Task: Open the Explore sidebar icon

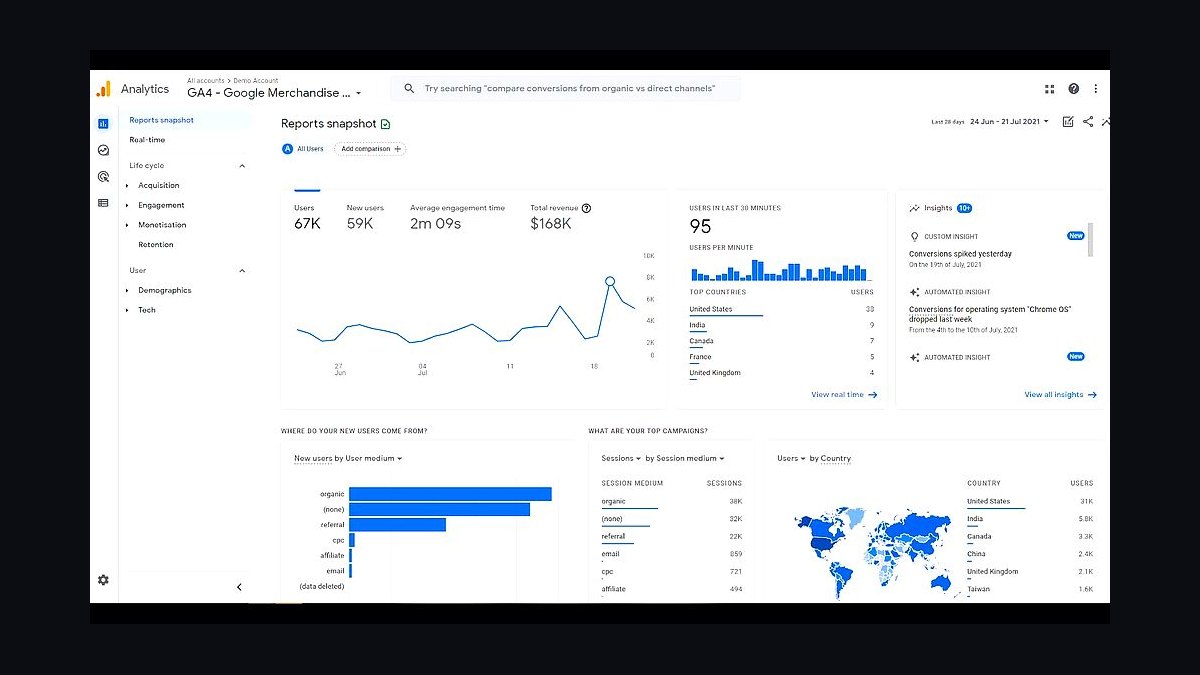Action: tap(103, 150)
